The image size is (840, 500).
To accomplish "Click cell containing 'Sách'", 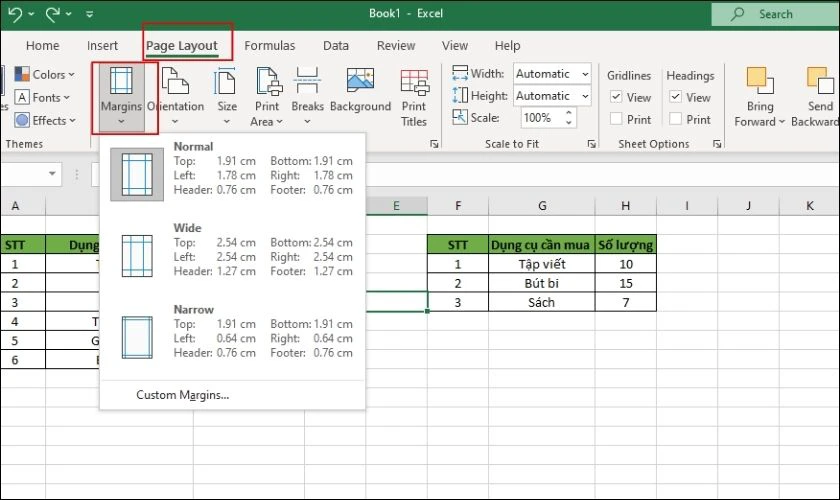I will (x=542, y=303).
